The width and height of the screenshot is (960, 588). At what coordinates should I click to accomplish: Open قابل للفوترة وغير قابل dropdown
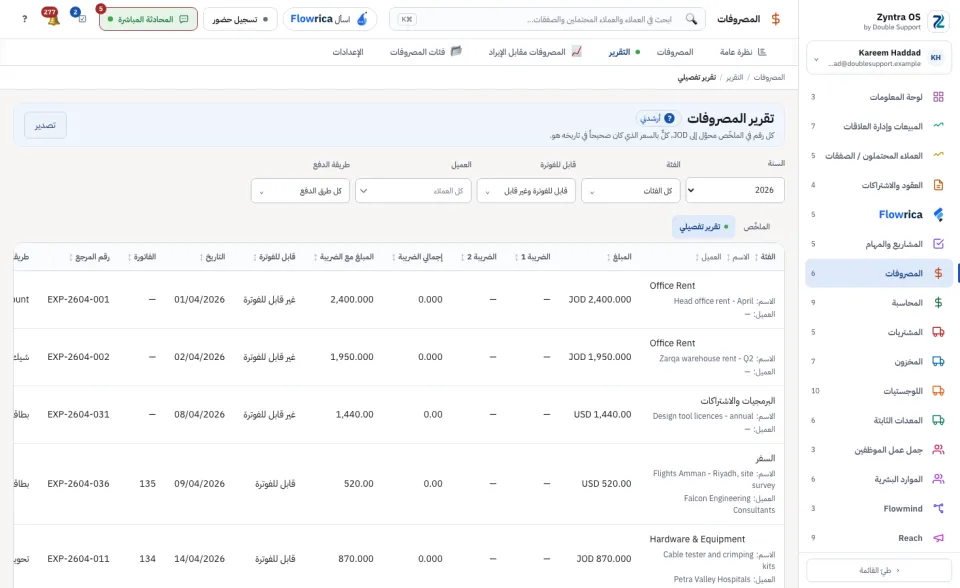(527, 190)
